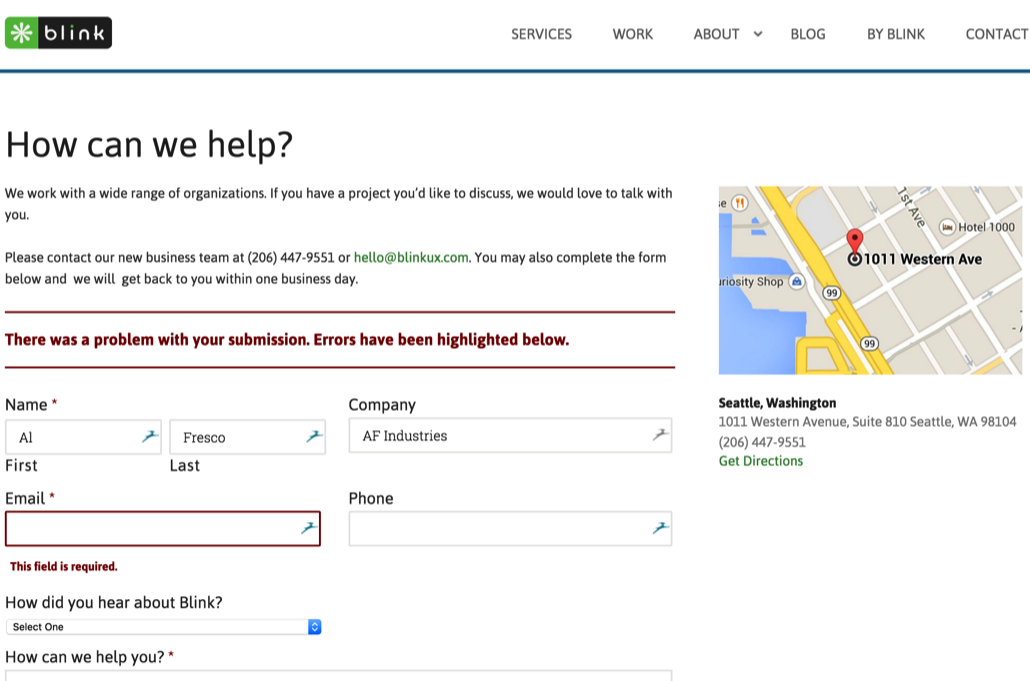Click autofill icon in Last name field

315,436
